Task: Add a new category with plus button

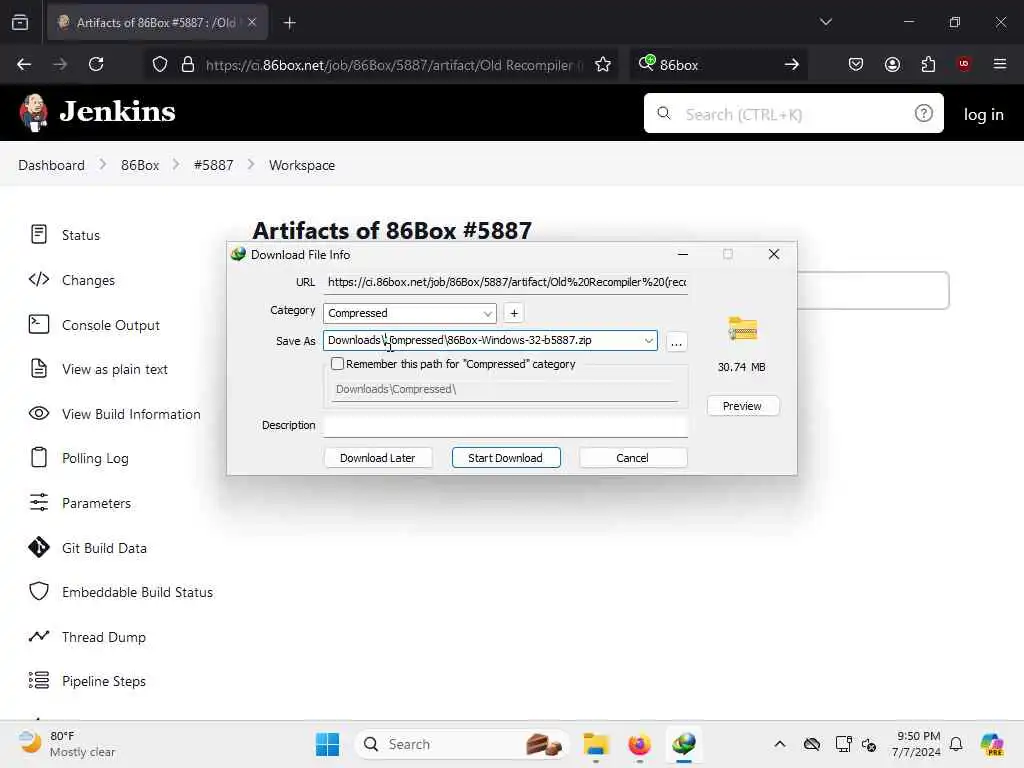Action: pos(514,313)
